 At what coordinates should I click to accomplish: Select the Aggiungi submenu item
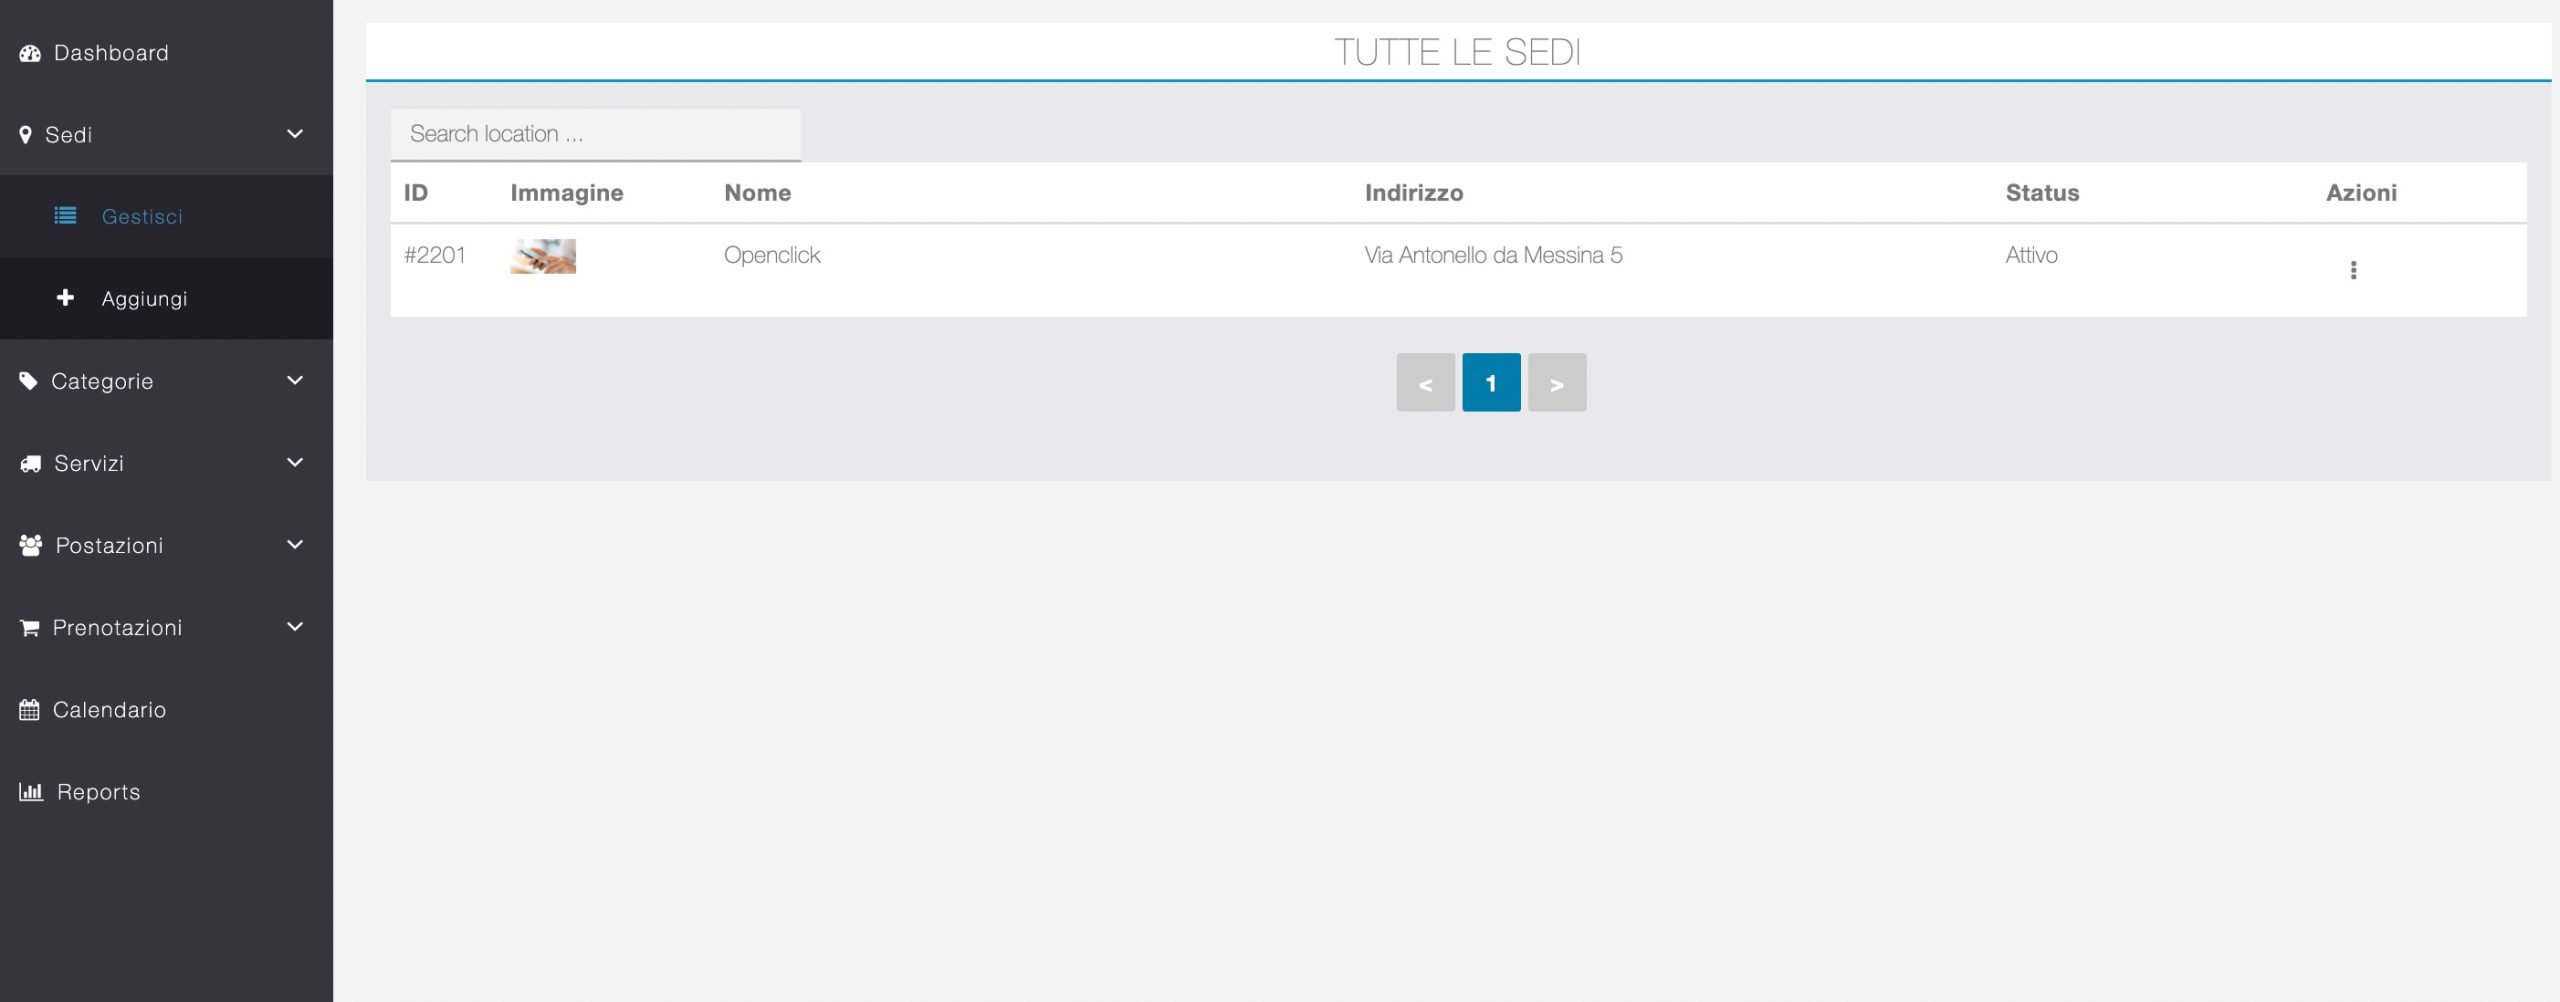point(144,299)
